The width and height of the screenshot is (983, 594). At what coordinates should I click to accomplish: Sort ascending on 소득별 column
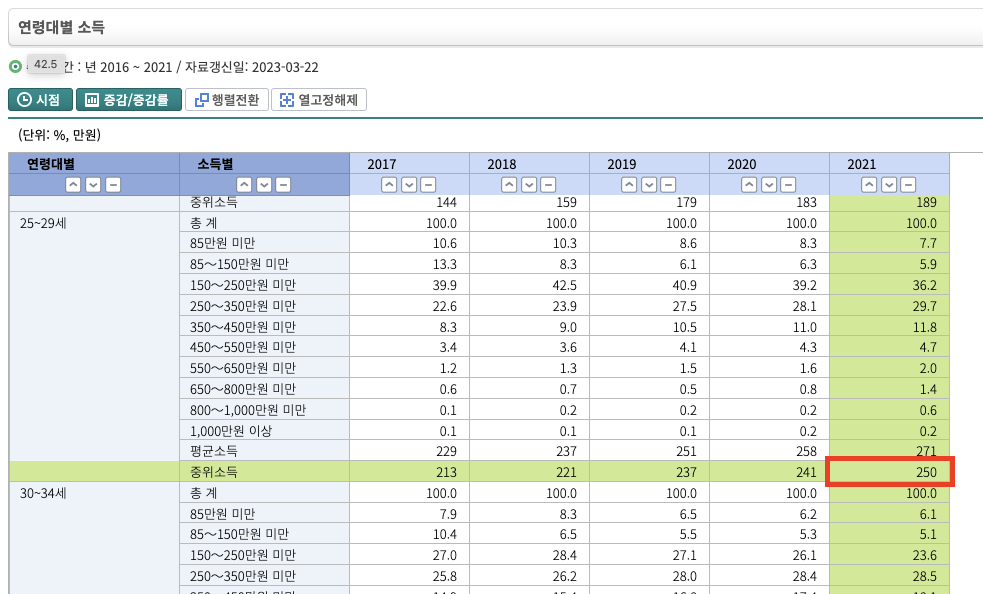coord(244,184)
